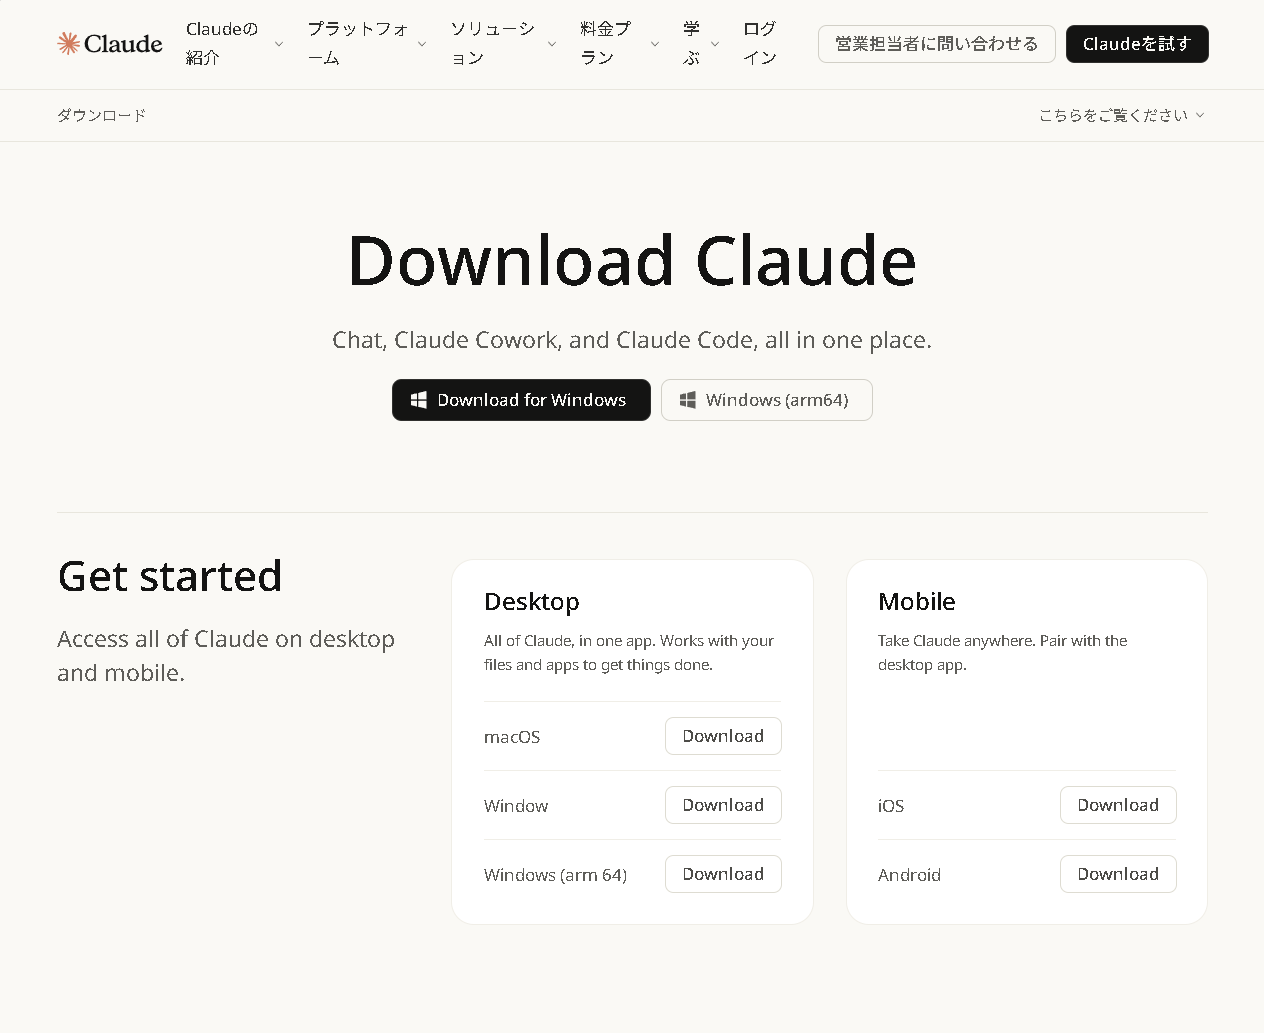Download the Android mobile app
Screen dimensions: 1264x1033
(x=1118, y=873)
